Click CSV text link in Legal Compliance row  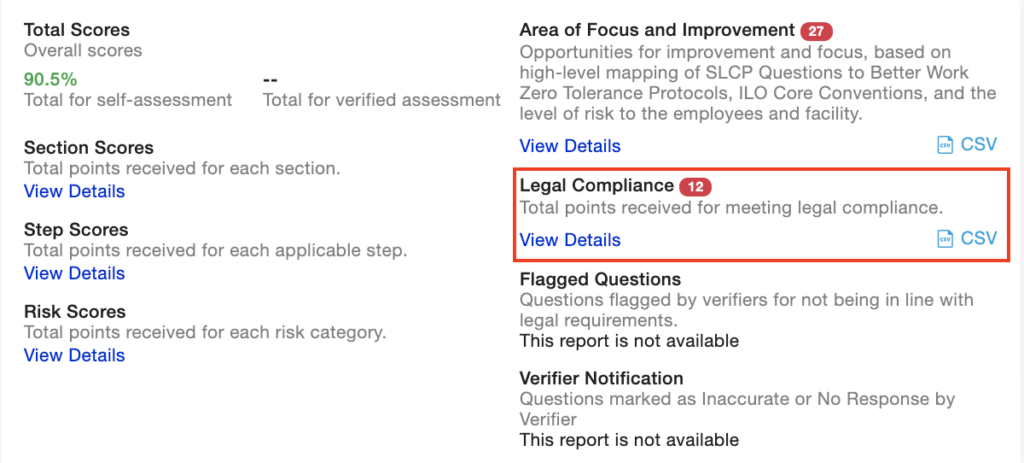coord(979,238)
